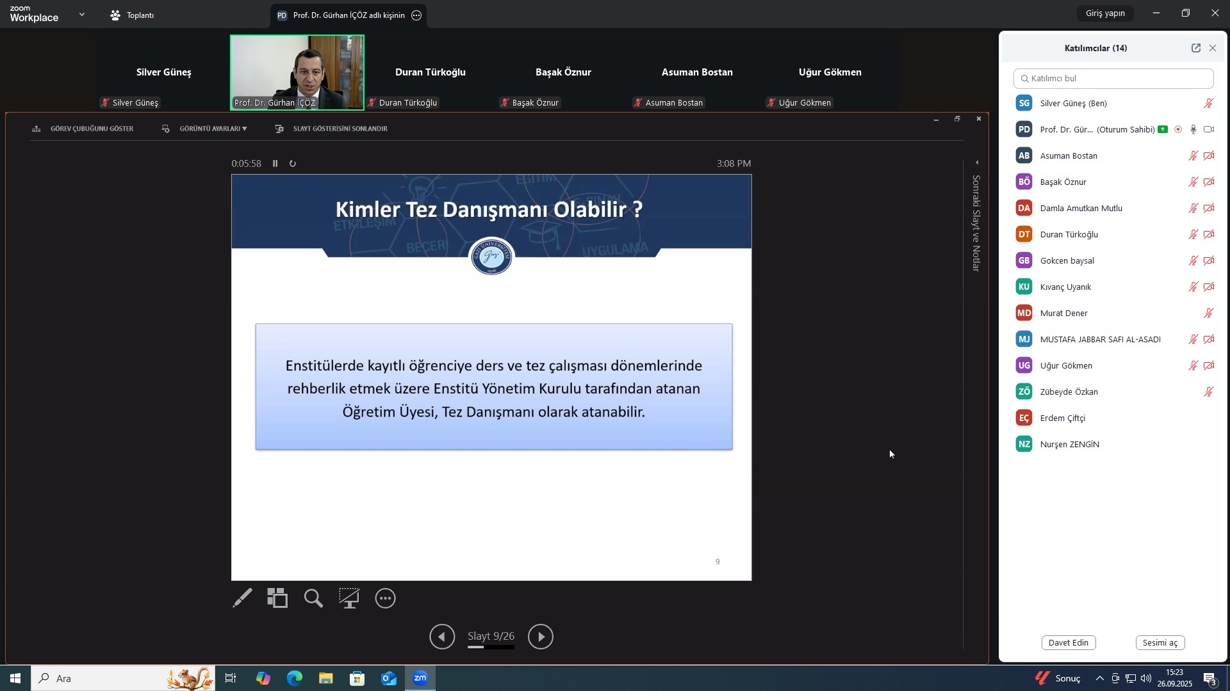Click the host's camera icon in participants list
Image resolution: width=1230 pixels, height=691 pixels.
(1209, 129)
